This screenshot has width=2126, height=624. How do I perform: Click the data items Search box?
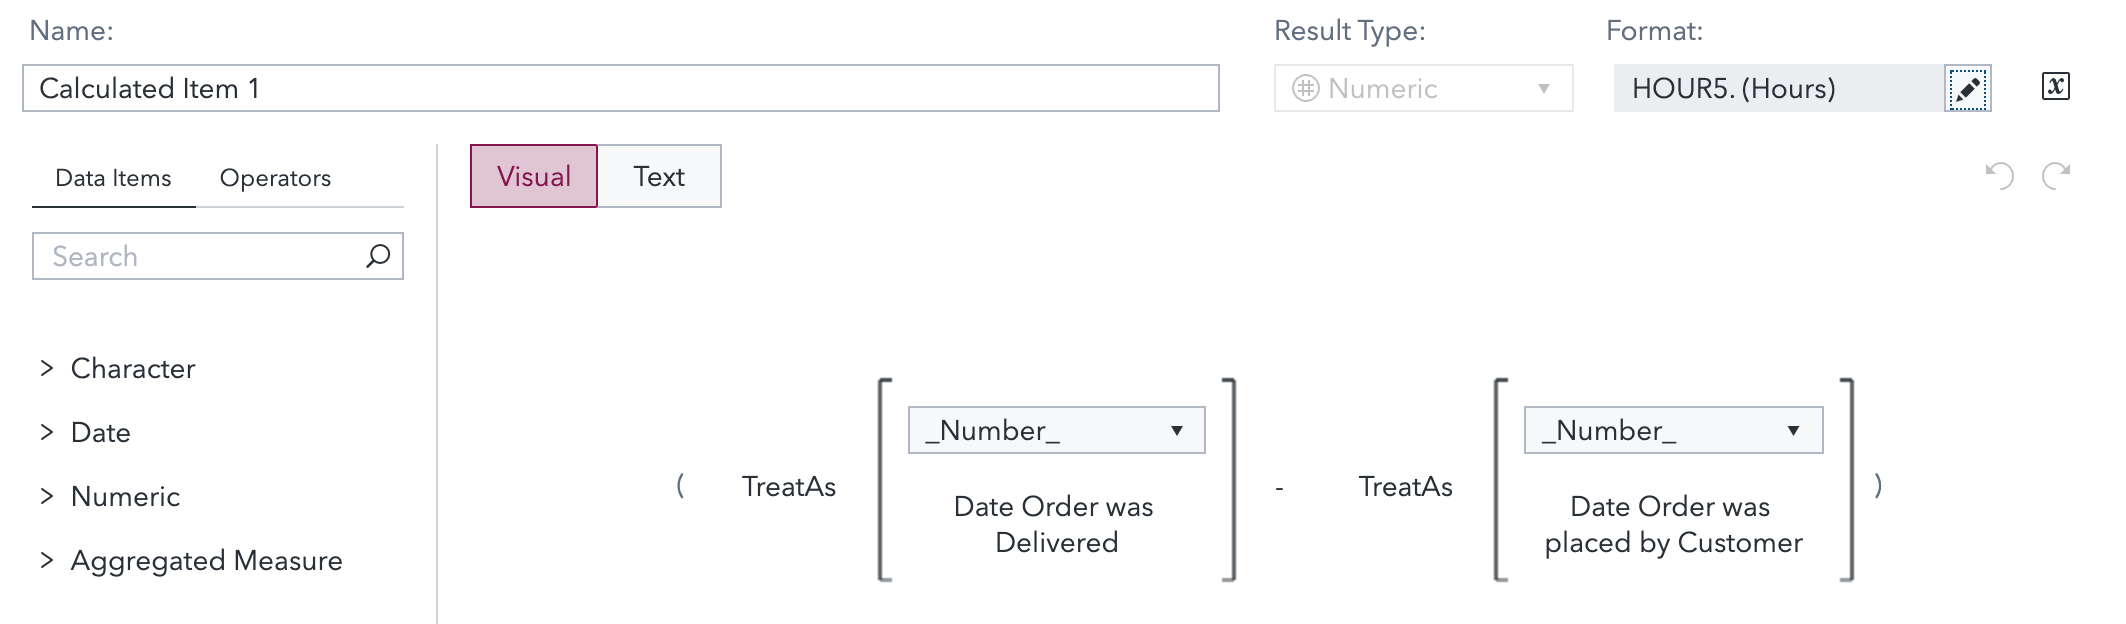coord(200,256)
